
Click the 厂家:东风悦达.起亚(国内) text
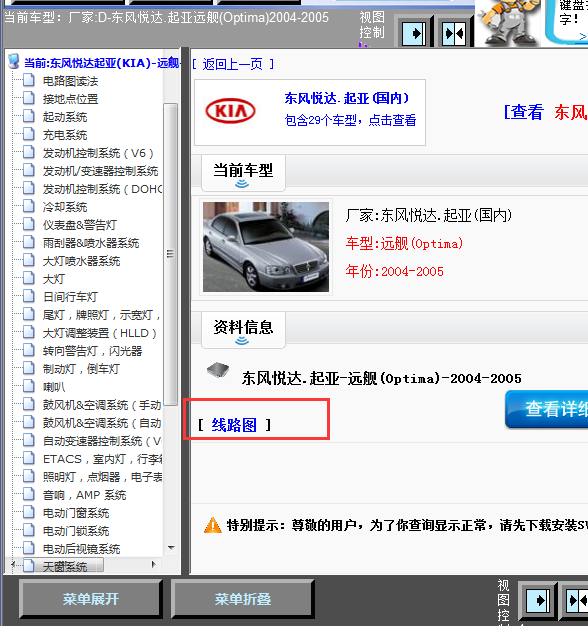pyautogui.click(x=428, y=215)
